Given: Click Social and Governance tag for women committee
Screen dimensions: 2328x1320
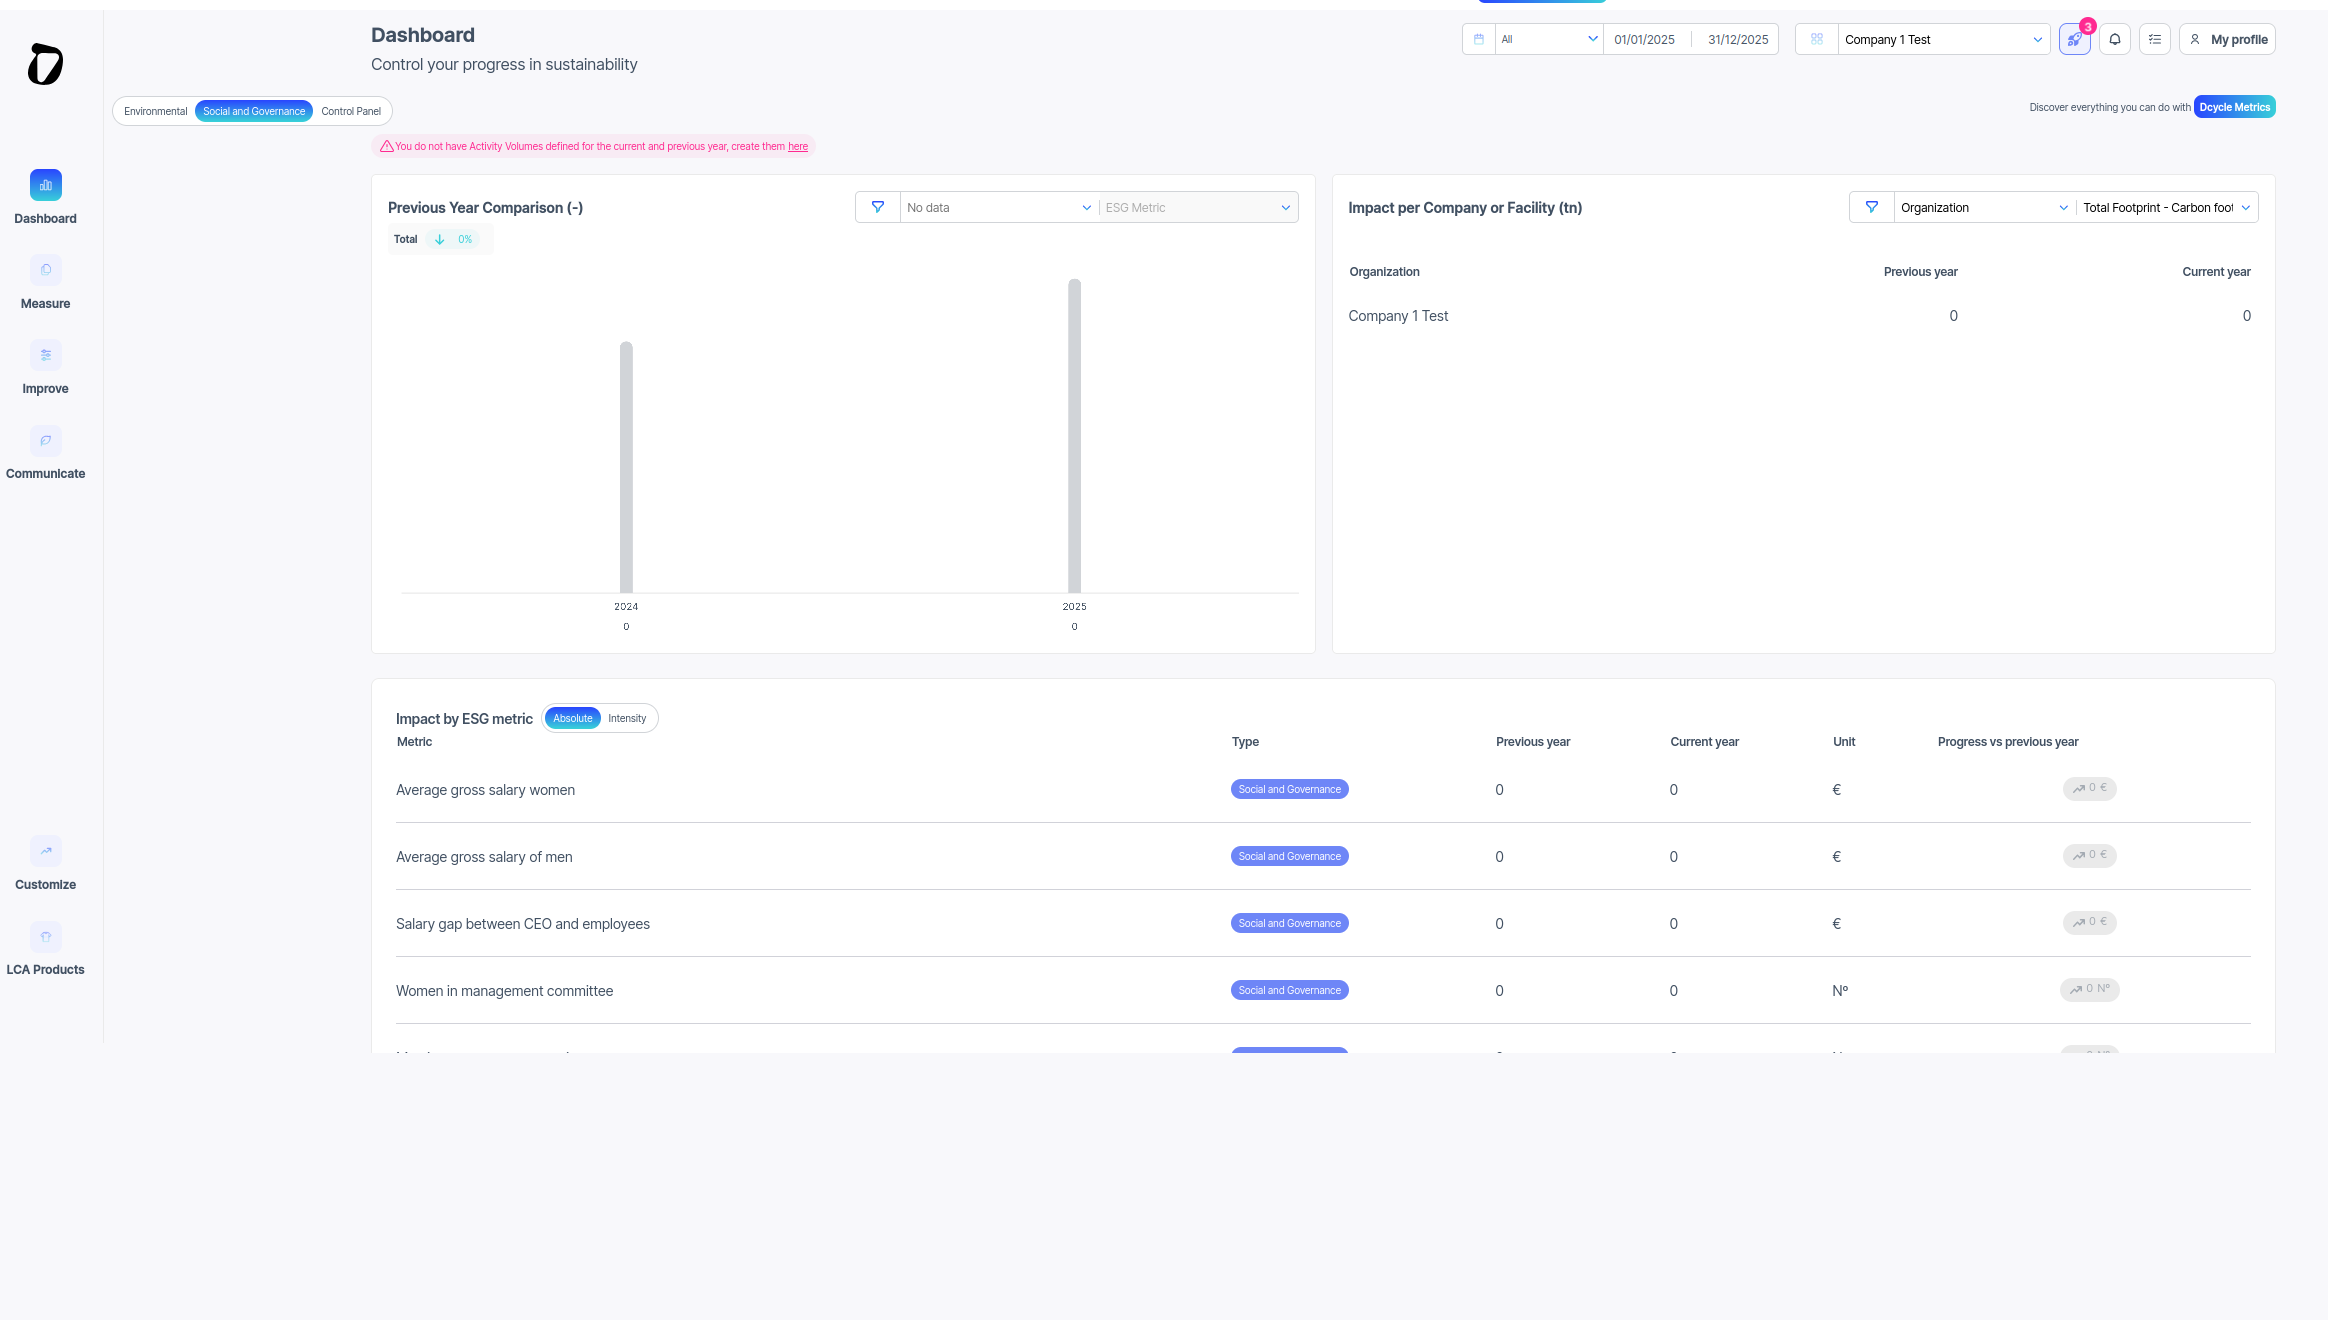Looking at the screenshot, I should [1289, 990].
